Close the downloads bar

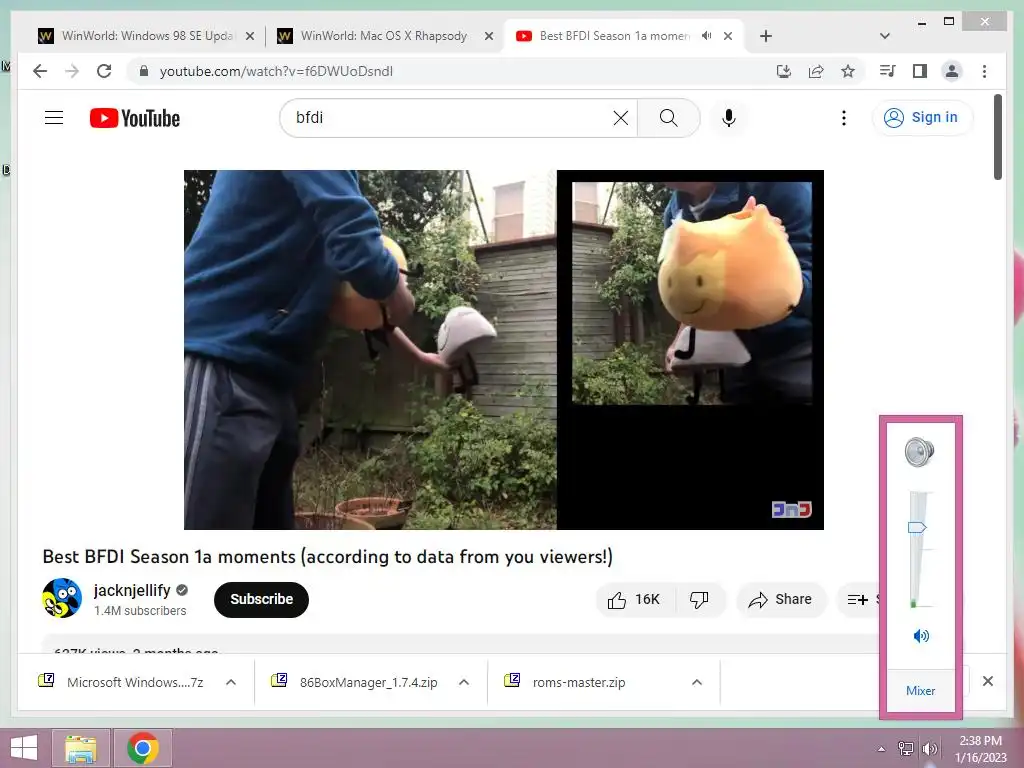pos(987,681)
